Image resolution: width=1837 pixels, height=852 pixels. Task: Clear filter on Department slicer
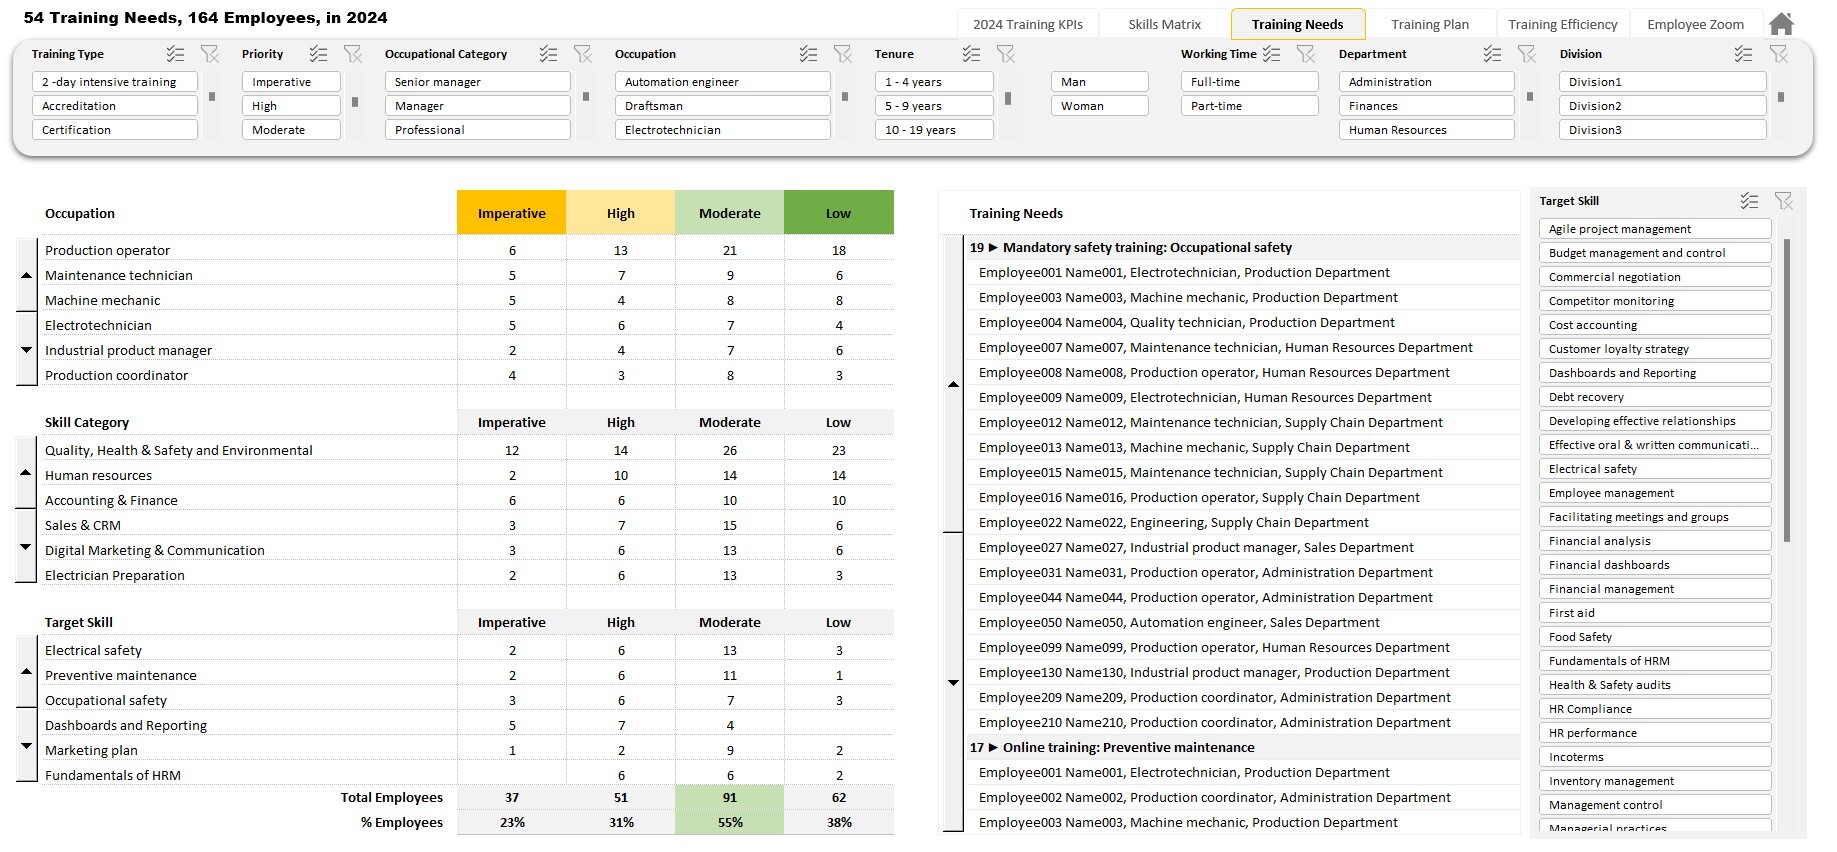point(1526,54)
